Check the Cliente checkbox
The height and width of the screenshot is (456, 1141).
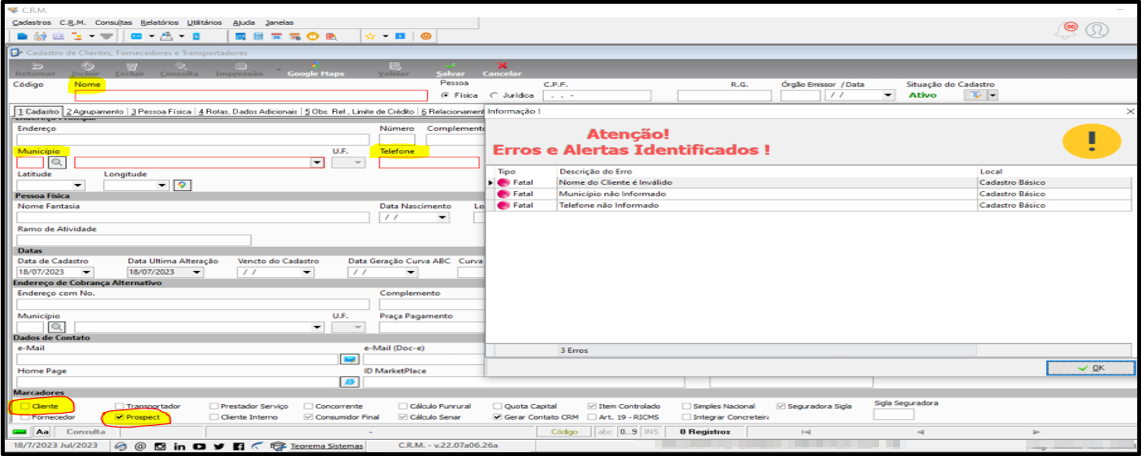click(x=25, y=406)
